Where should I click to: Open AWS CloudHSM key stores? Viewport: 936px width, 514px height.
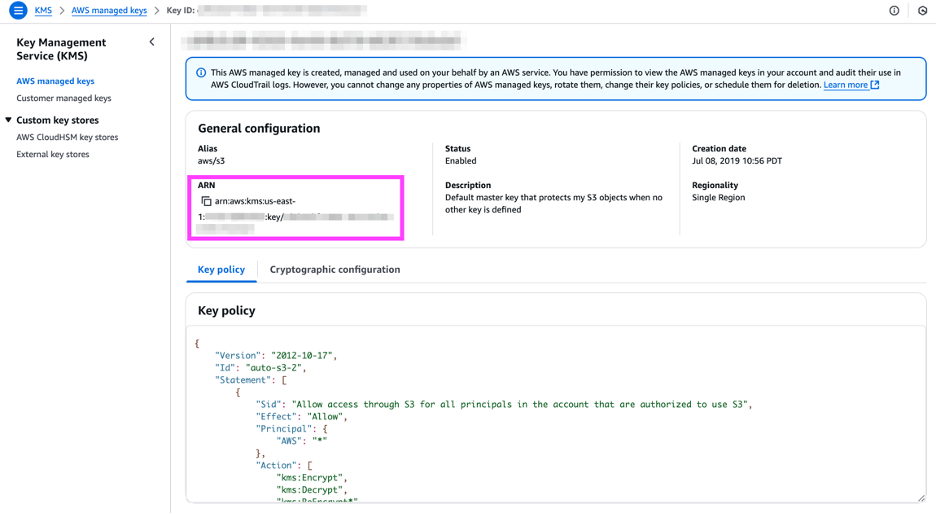(67, 137)
